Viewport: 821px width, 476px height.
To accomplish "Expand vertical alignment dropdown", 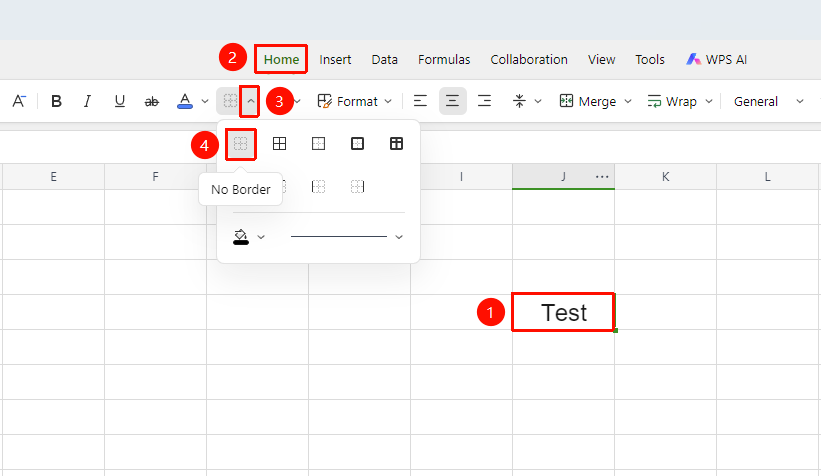I will tap(538, 102).
